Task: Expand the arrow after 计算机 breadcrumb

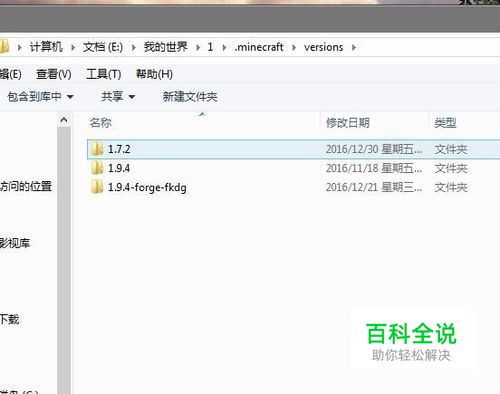Action: pos(73,48)
